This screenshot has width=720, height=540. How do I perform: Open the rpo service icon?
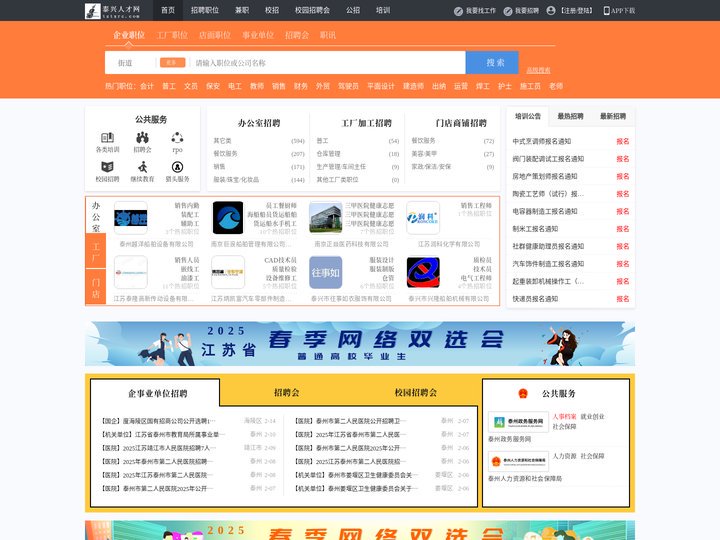[x=177, y=137]
